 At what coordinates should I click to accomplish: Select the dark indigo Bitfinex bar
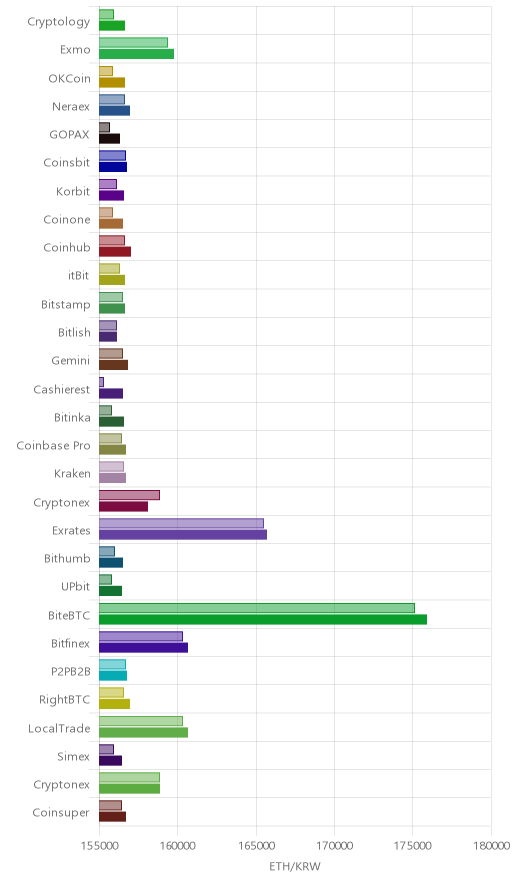pos(143,648)
